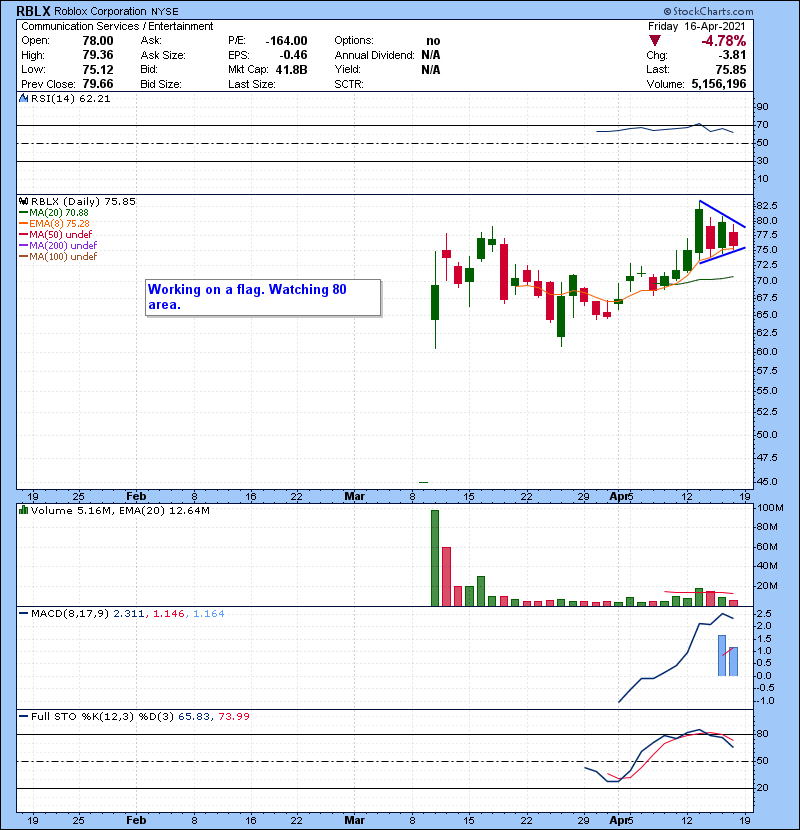The width and height of the screenshot is (800, 830).
Task: Click the EMA(8) 75.28 legend entry
Action: (x=54, y=223)
